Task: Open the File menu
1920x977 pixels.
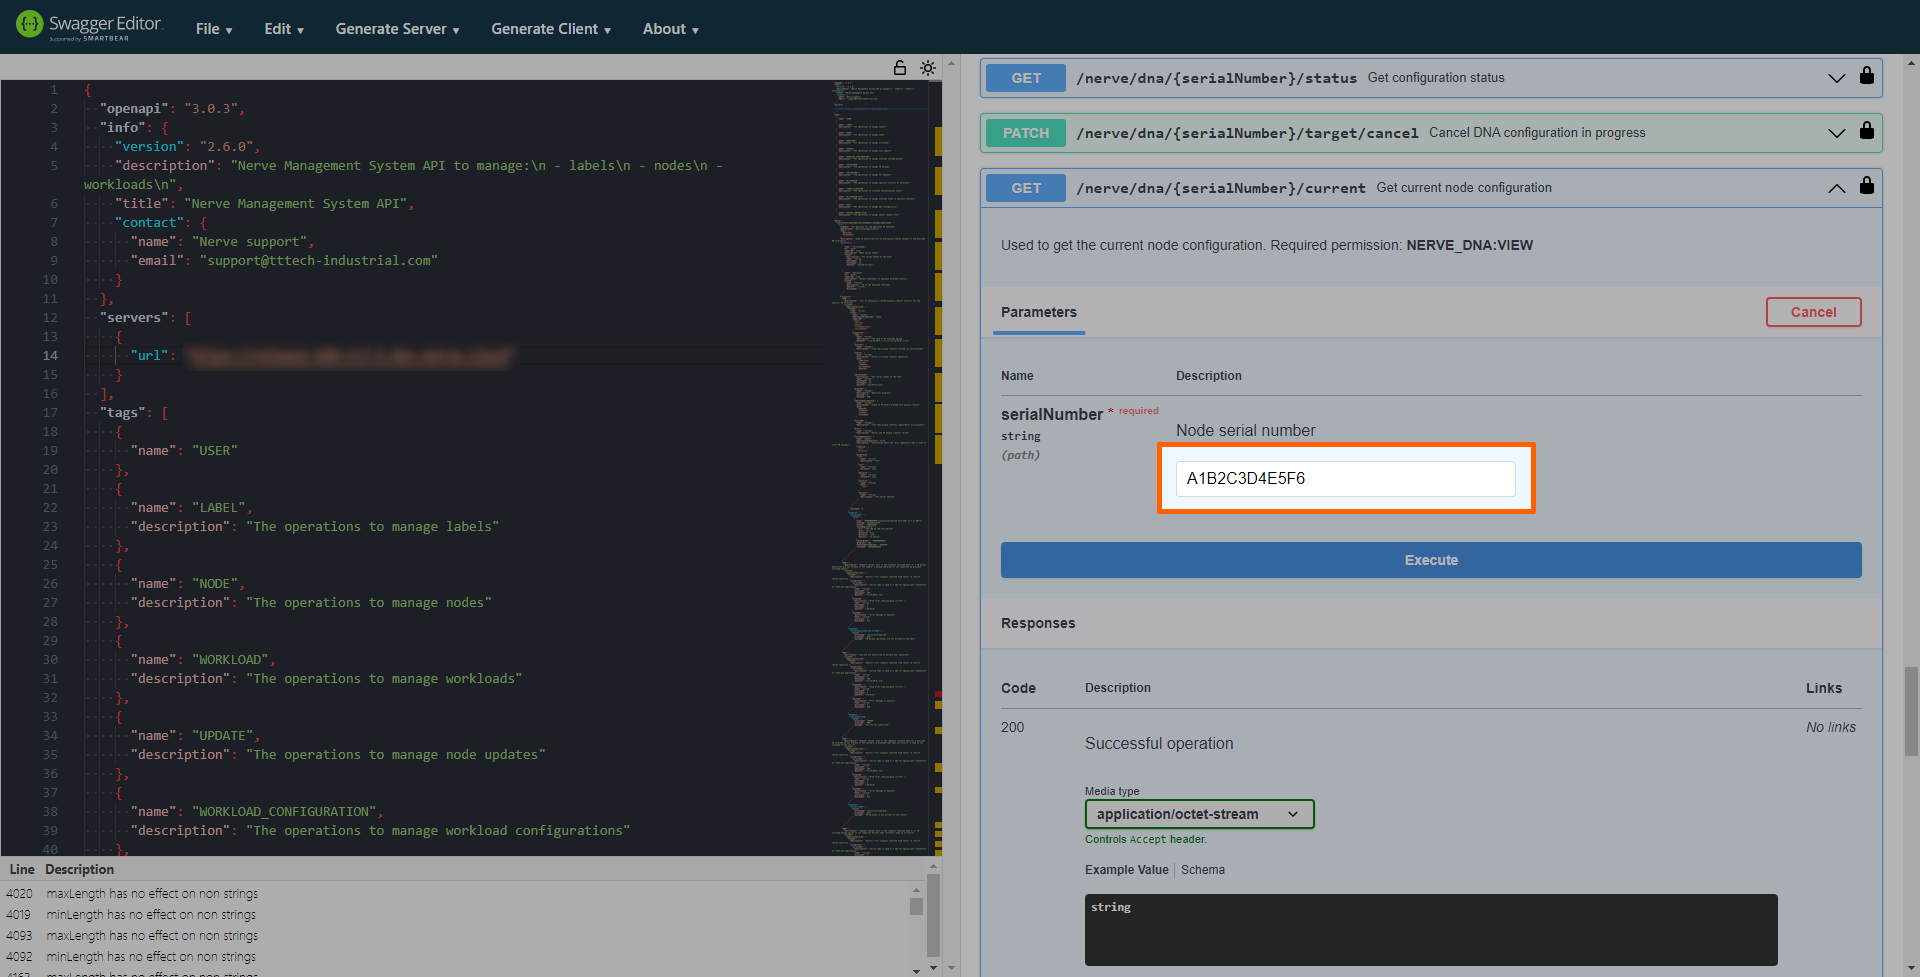Action: pyautogui.click(x=213, y=29)
